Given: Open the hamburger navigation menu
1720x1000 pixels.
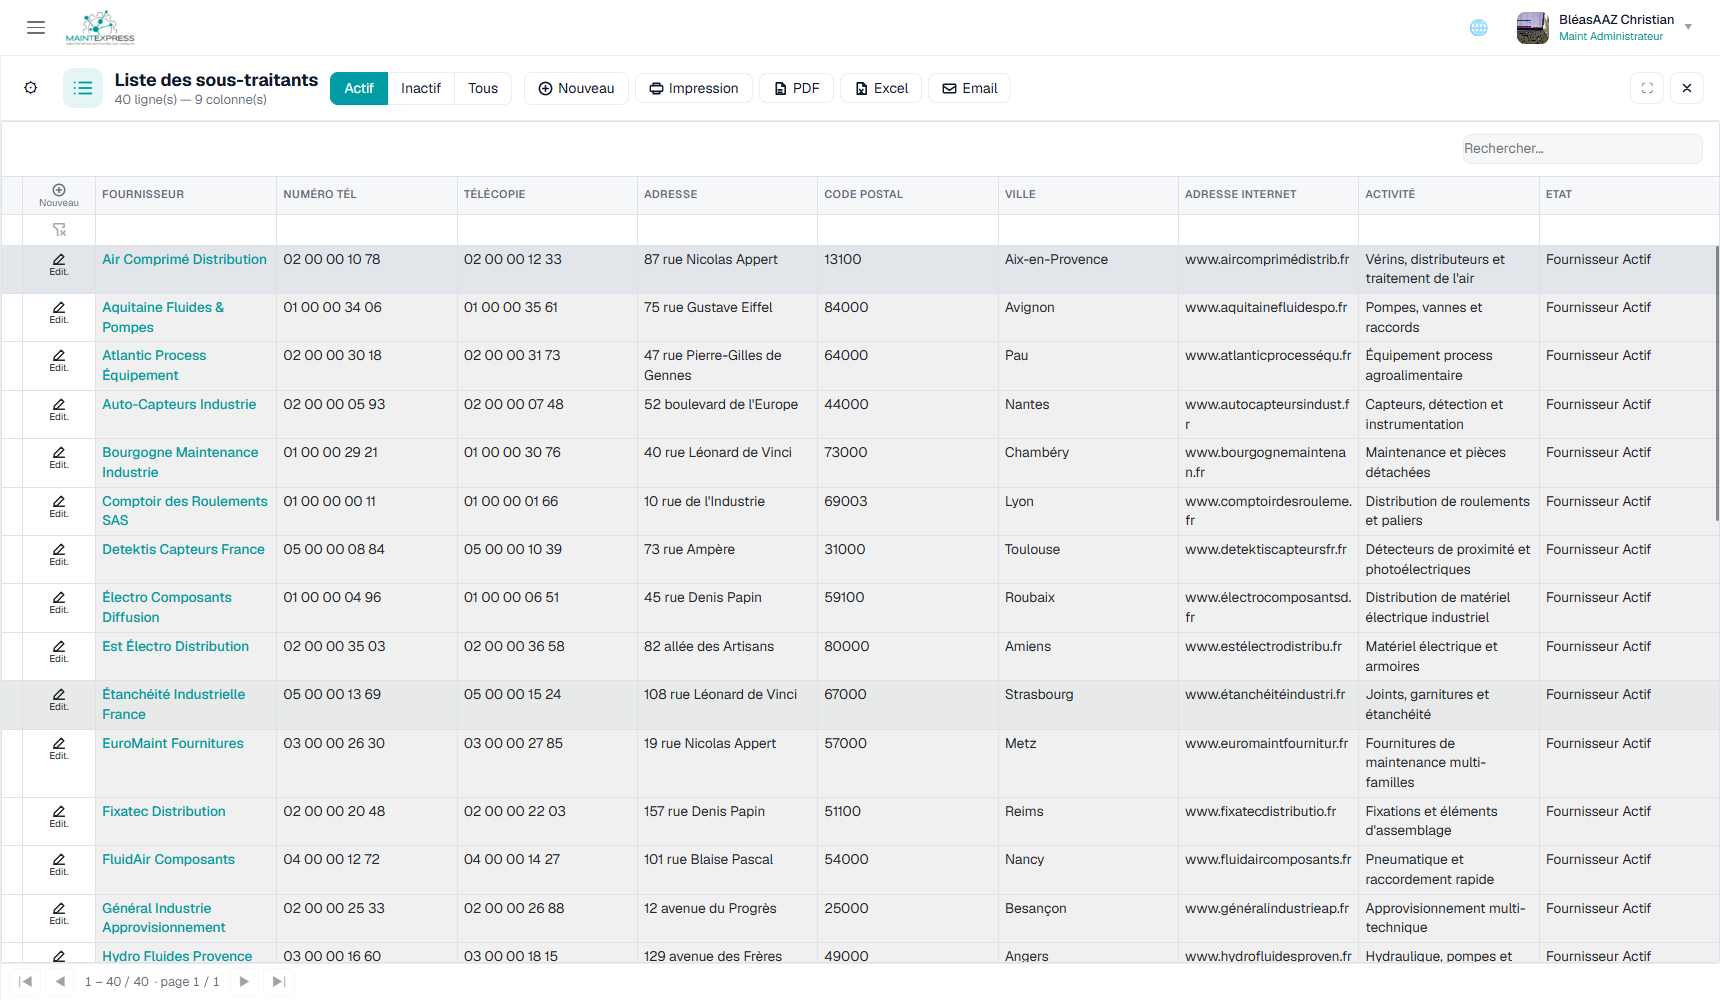Looking at the screenshot, I should pyautogui.click(x=36, y=28).
